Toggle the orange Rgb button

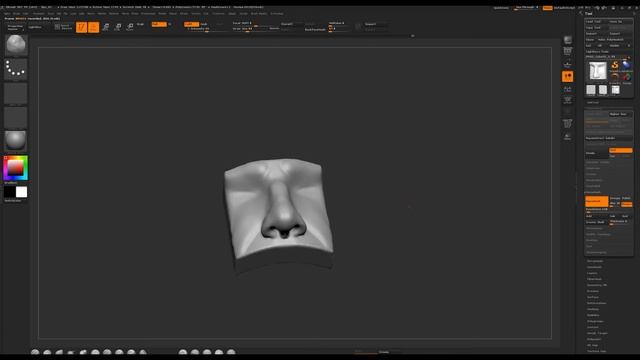point(159,24)
